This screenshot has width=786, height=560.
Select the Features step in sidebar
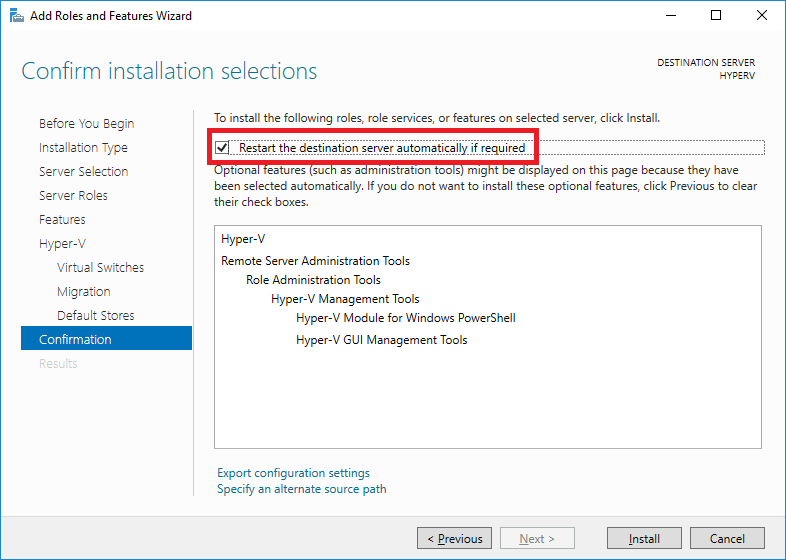[62, 220]
